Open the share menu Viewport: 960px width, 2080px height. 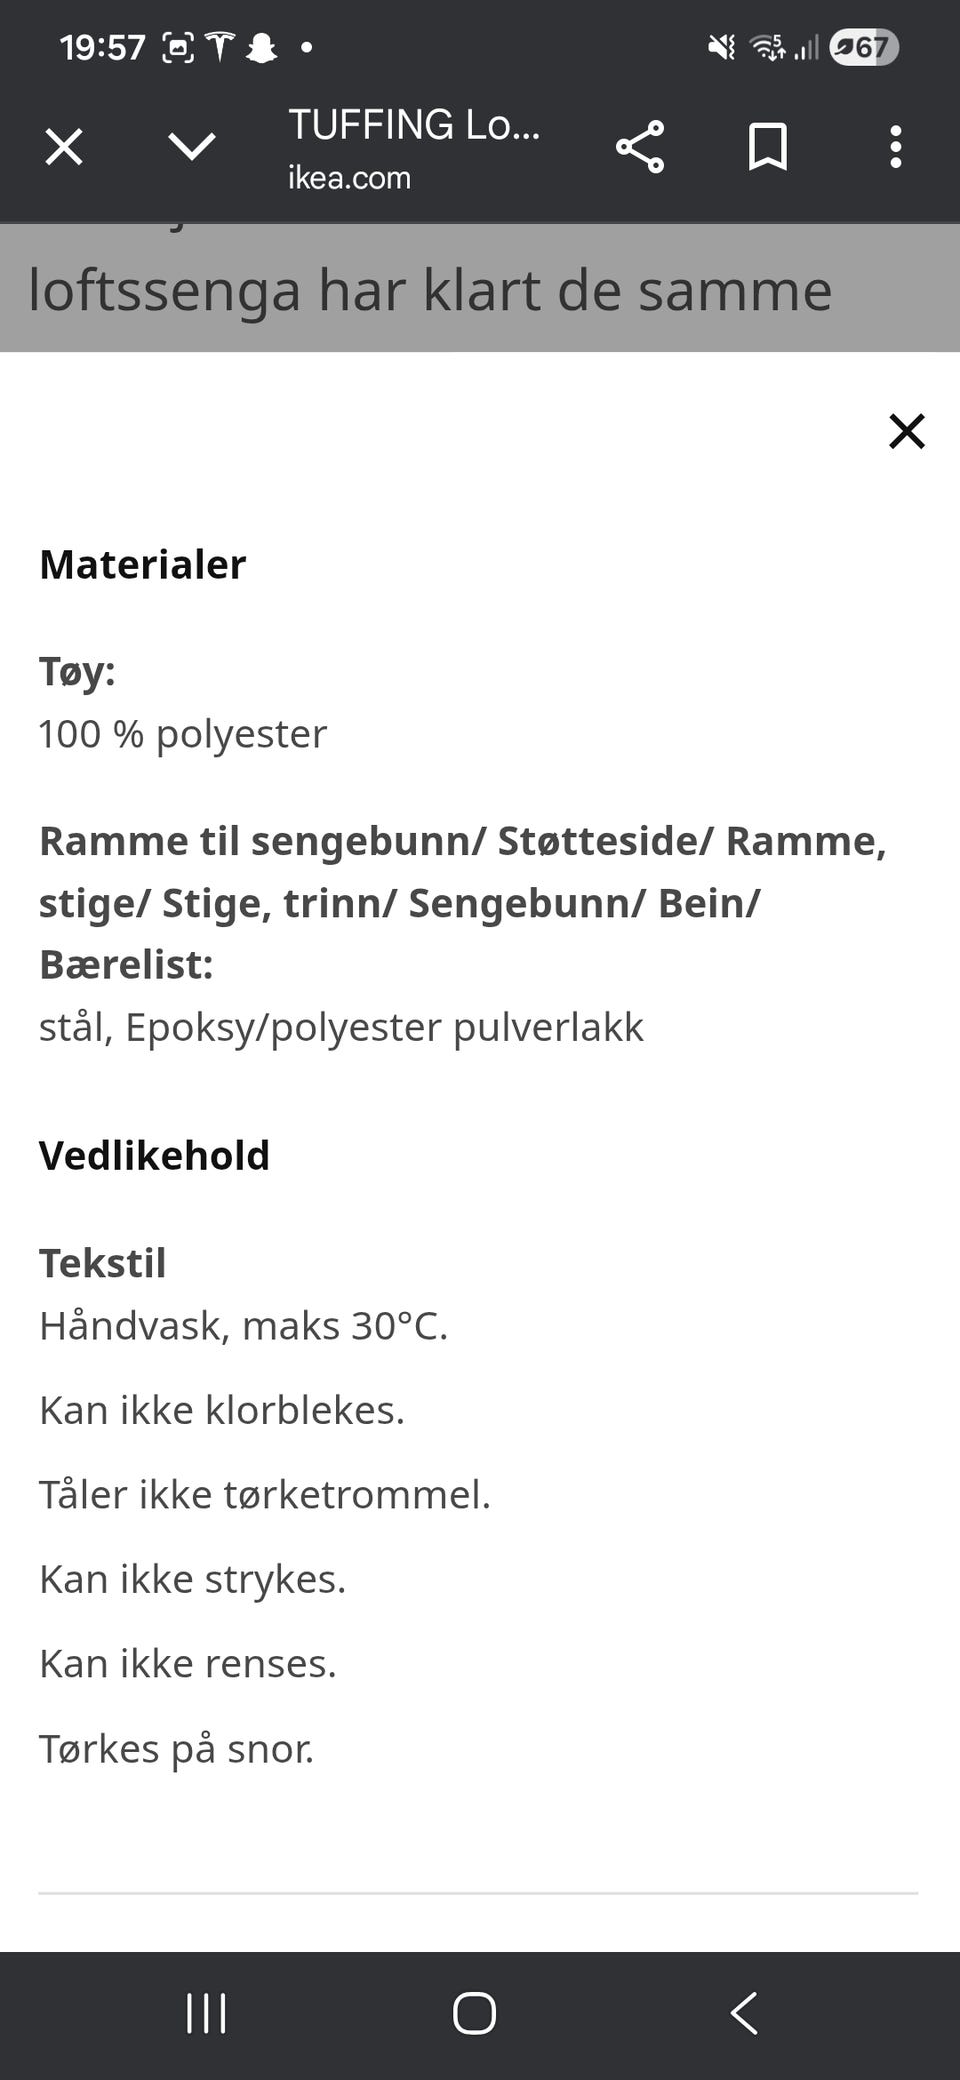click(x=642, y=147)
